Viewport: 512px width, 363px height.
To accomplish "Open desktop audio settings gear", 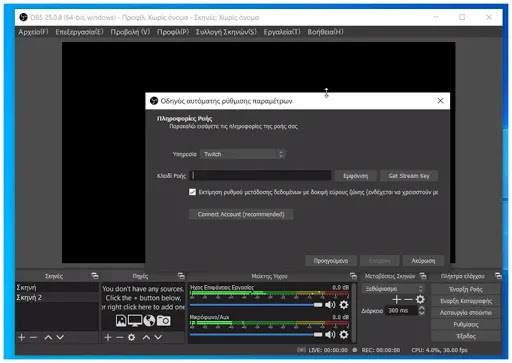I will pyautogui.click(x=344, y=305).
